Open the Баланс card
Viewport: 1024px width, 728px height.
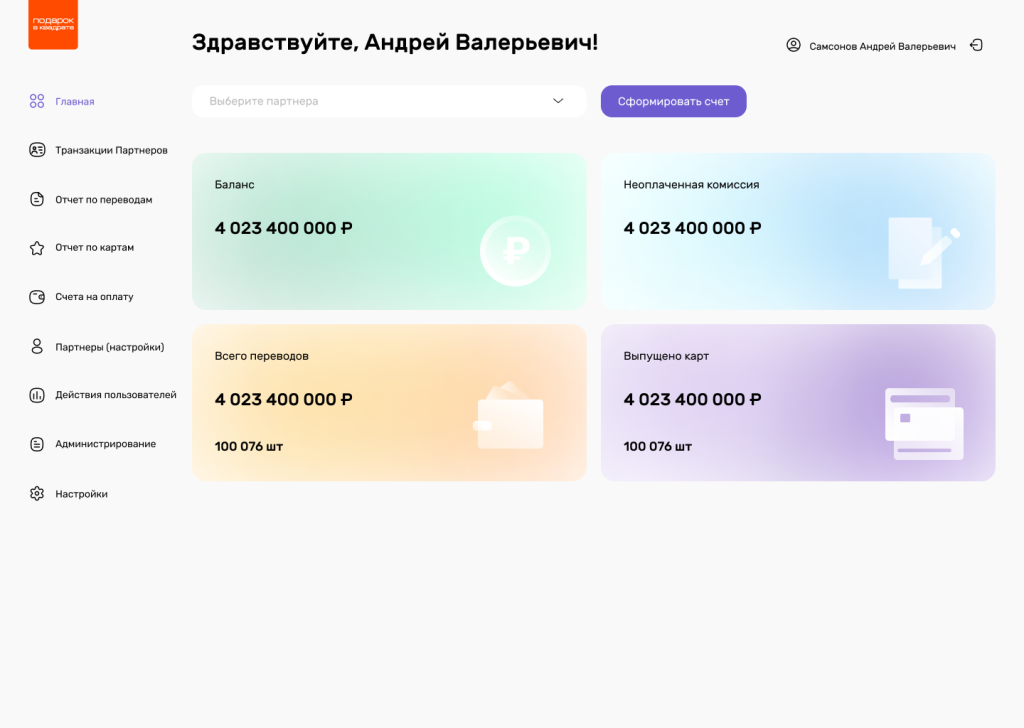point(389,231)
